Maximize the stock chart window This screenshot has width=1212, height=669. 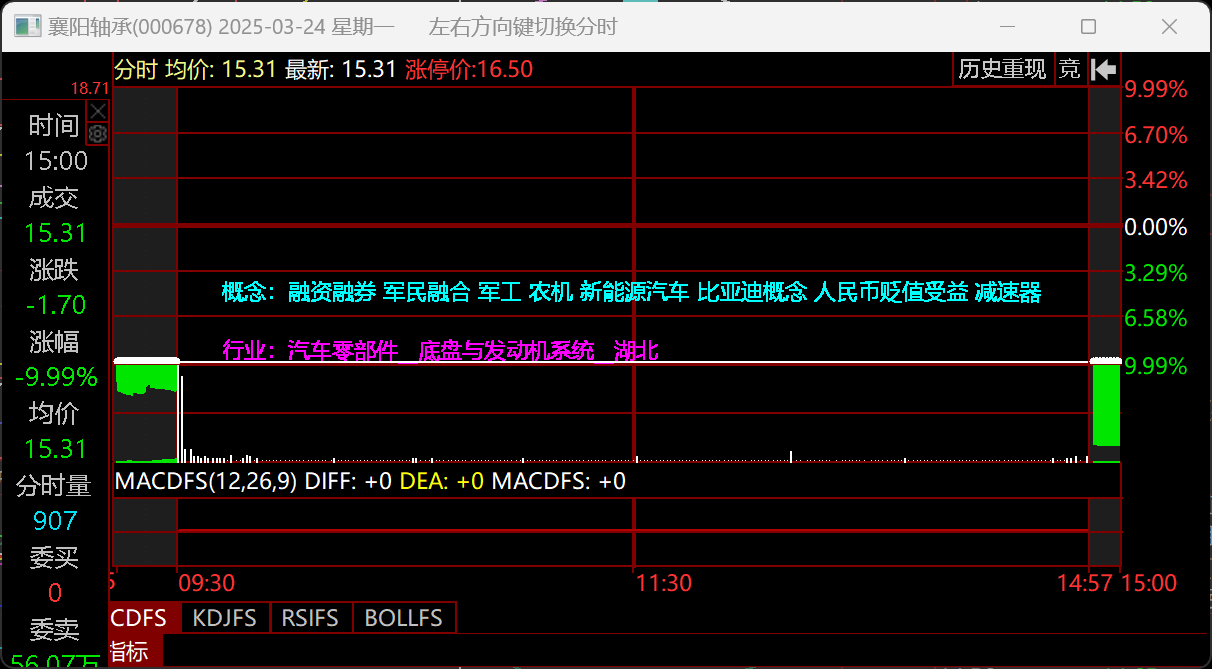tap(1088, 27)
